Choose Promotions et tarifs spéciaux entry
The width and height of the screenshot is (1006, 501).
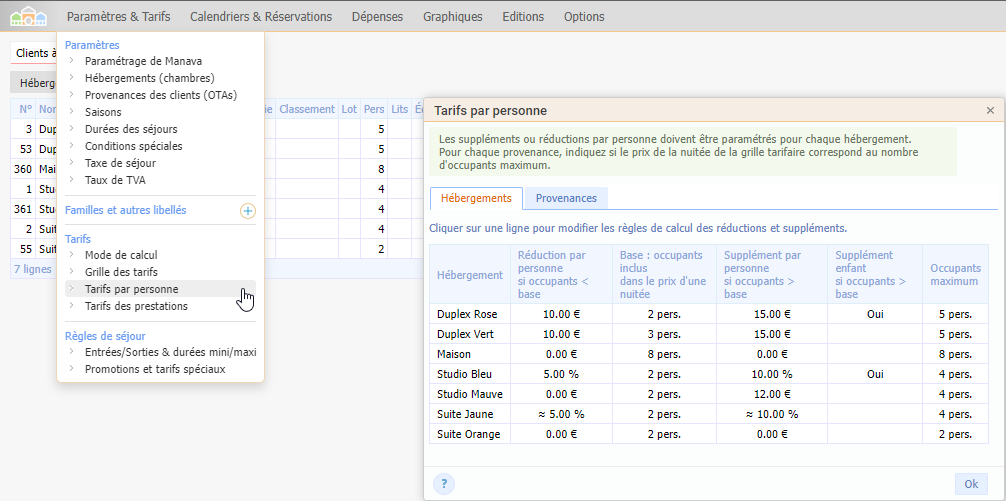click(155, 369)
